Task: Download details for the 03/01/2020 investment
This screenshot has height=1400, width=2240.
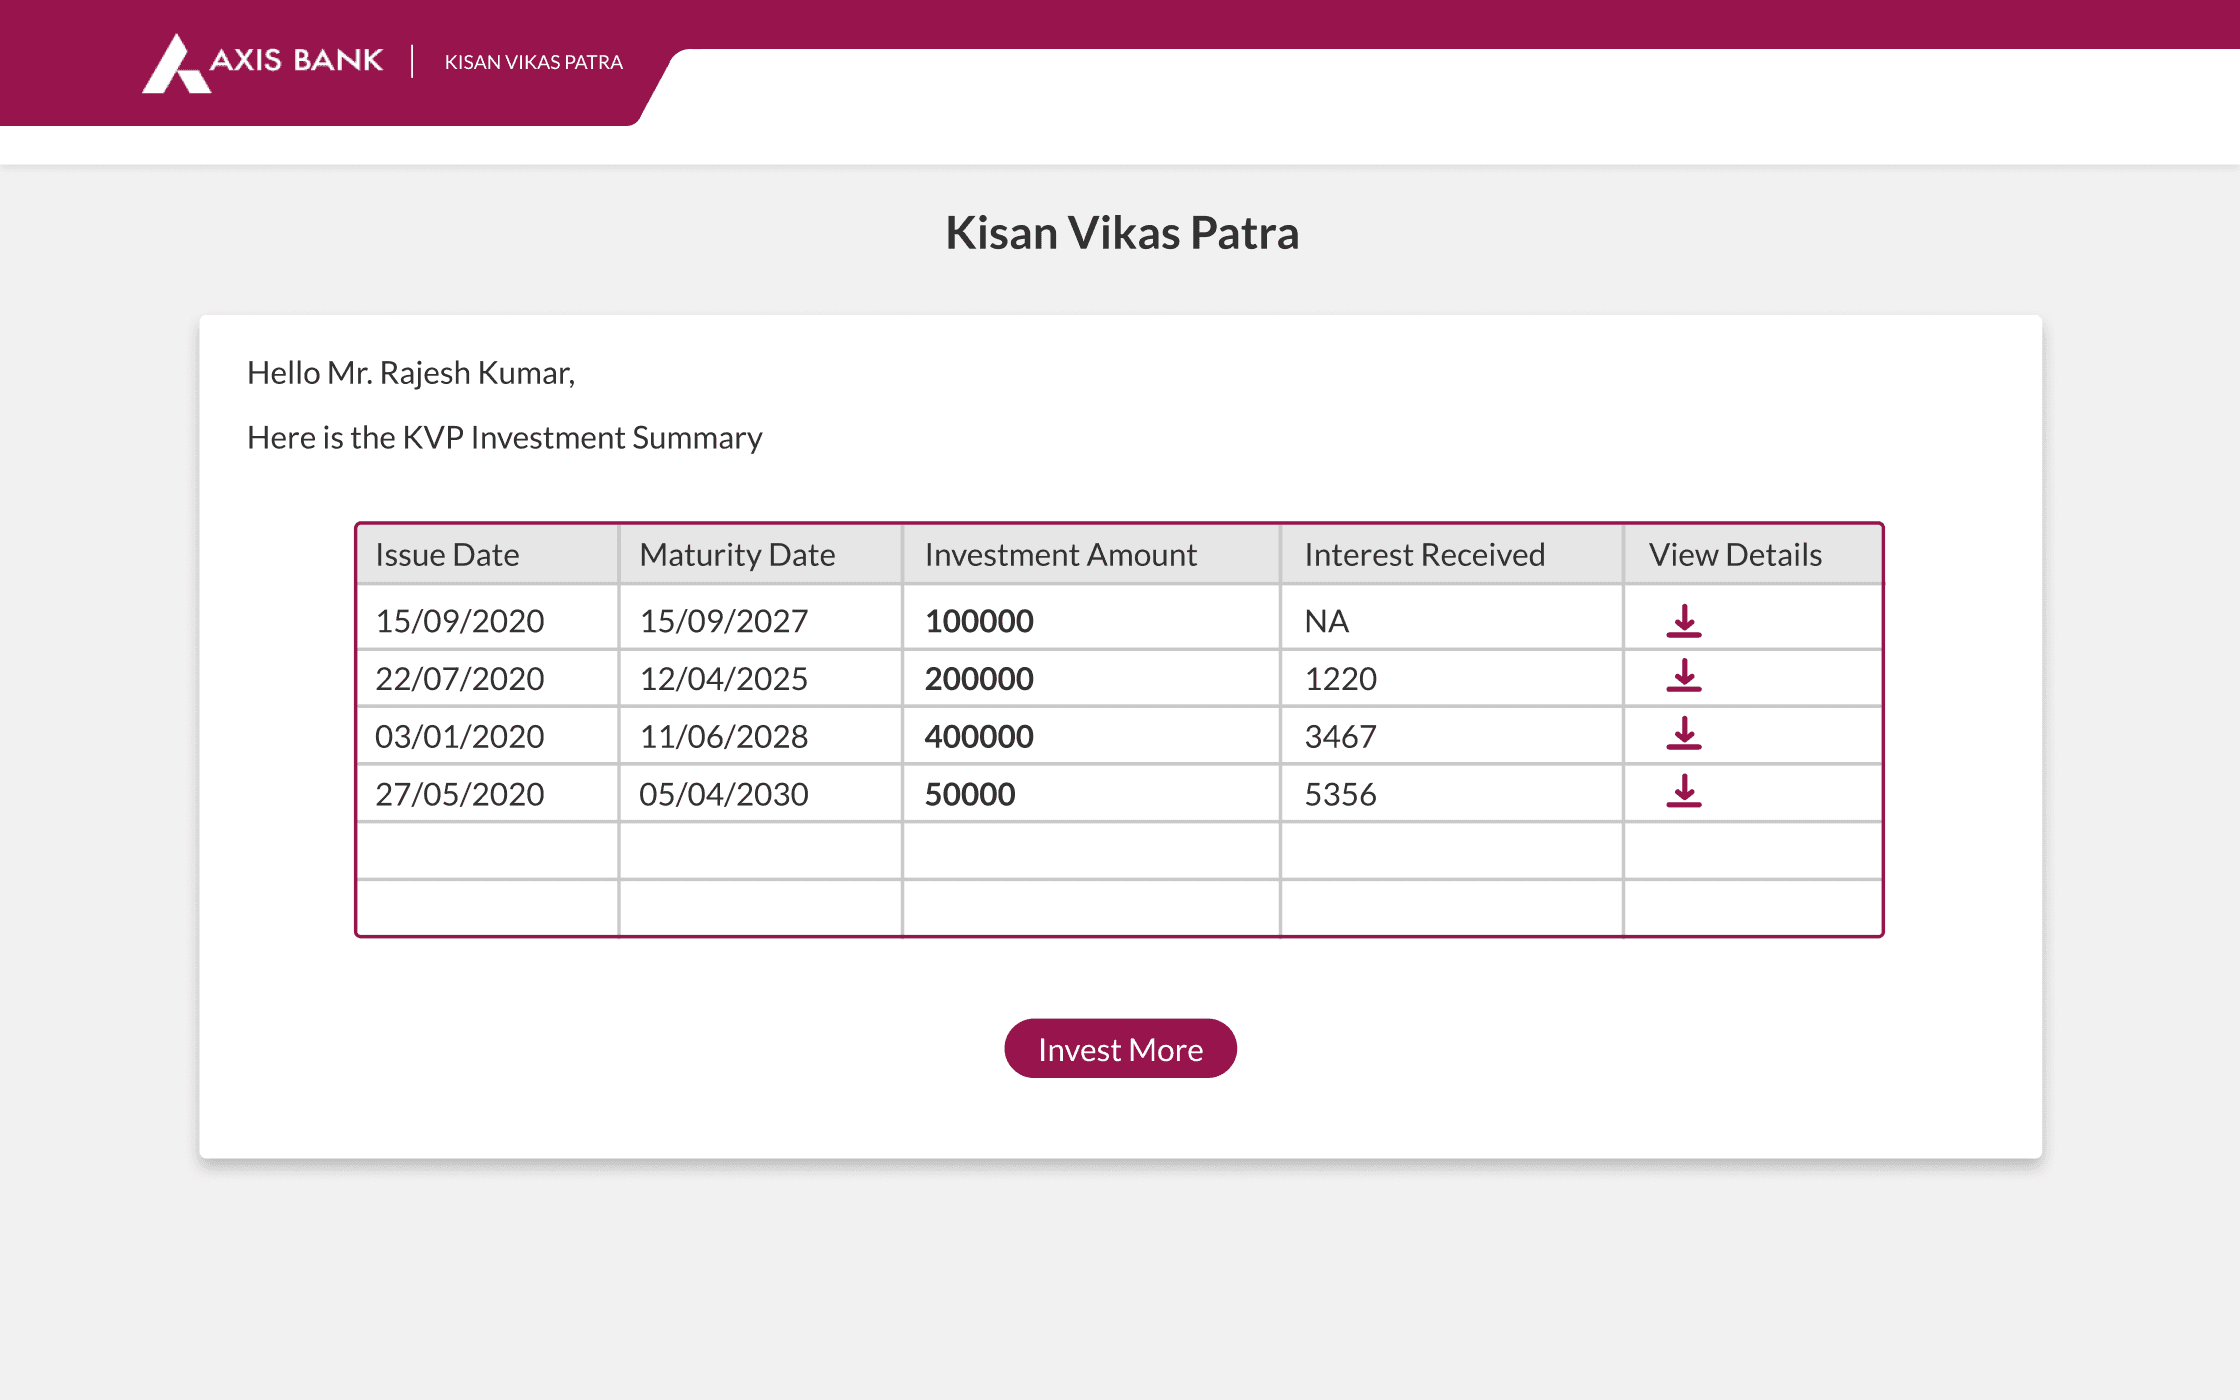Action: [x=1684, y=734]
